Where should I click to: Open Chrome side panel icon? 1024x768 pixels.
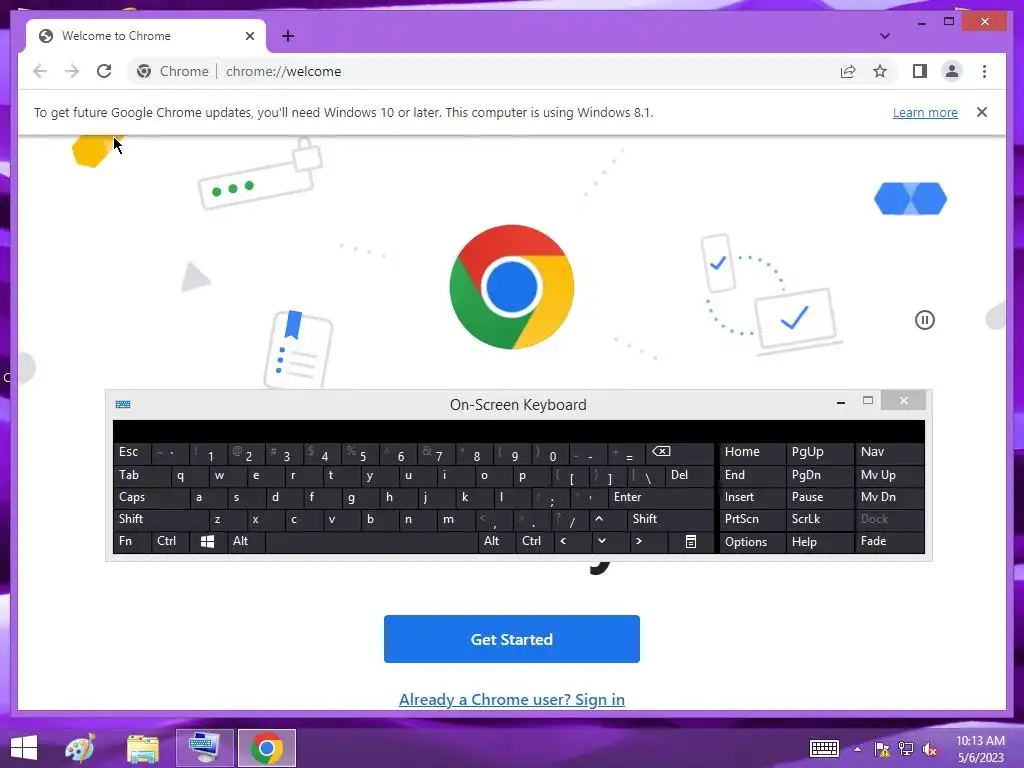[x=920, y=71]
